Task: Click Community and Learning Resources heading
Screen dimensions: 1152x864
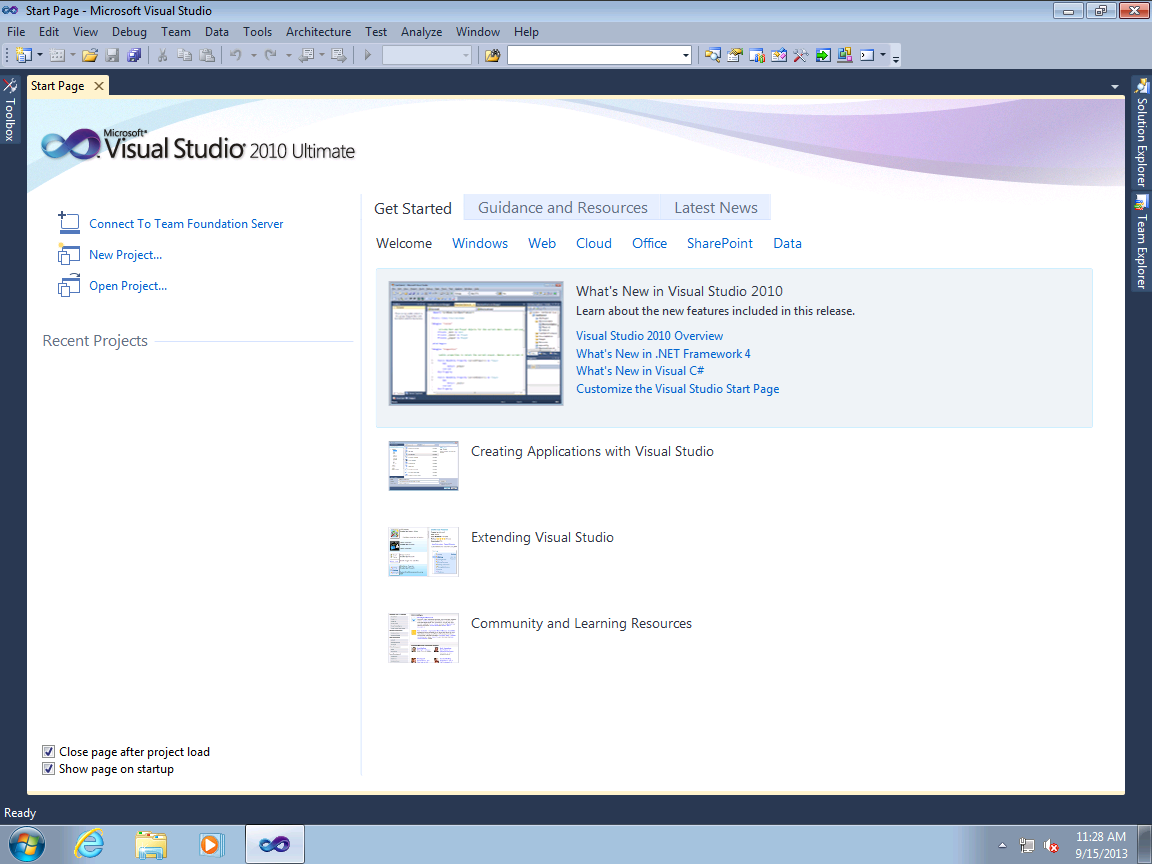Action: (581, 624)
